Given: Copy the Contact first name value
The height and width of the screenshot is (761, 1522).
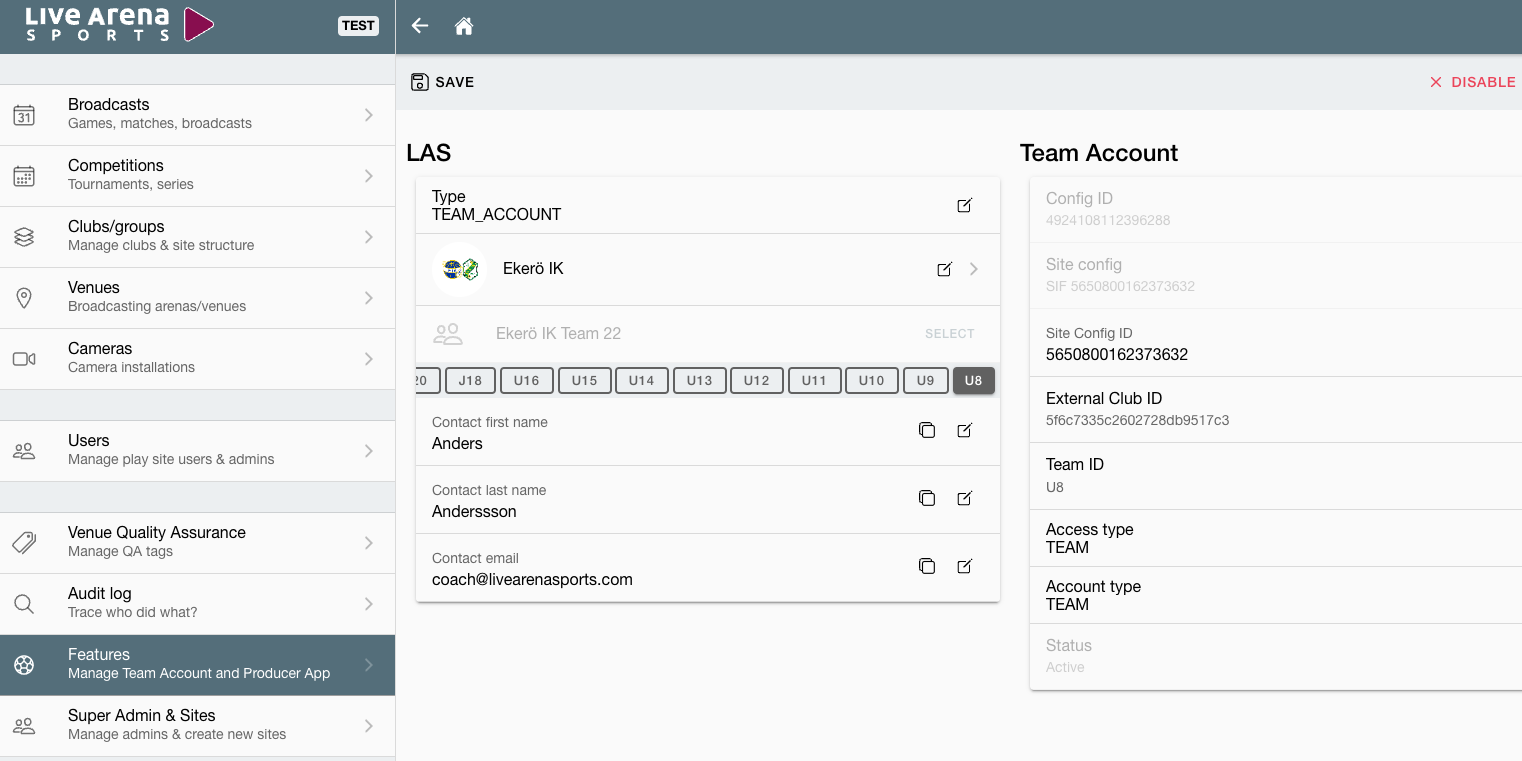Looking at the screenshot, I should tap(927, 430).
